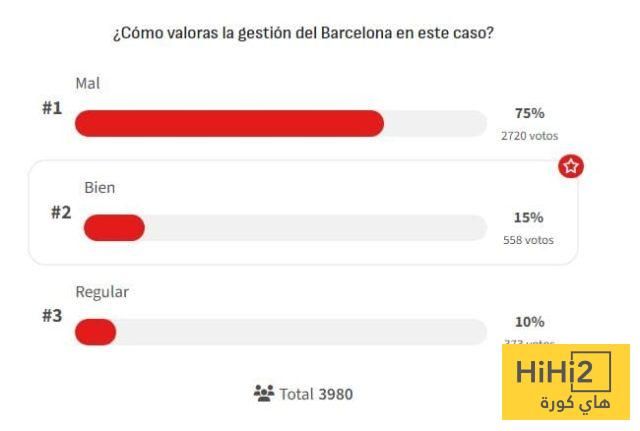
Task: Pick the Regular poll option label
Action: coord(102,292)
